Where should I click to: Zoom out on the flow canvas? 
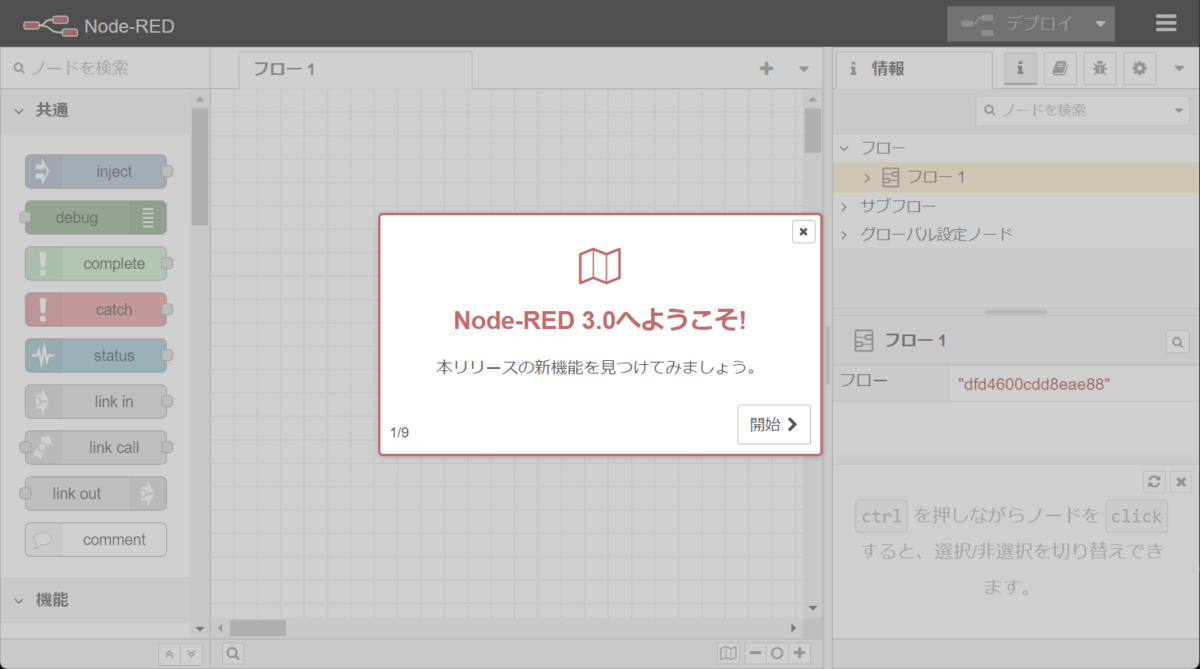click(x=754, y=652)
